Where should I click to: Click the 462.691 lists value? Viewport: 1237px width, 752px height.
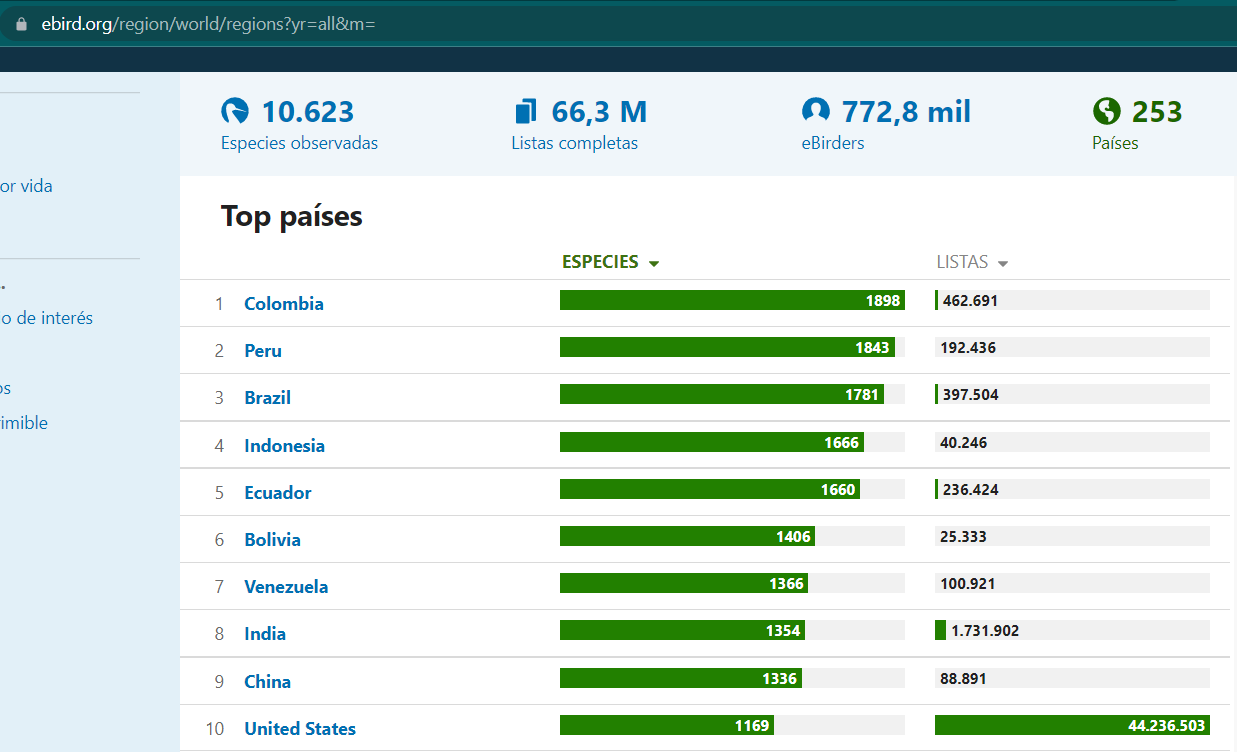[970, 300]
